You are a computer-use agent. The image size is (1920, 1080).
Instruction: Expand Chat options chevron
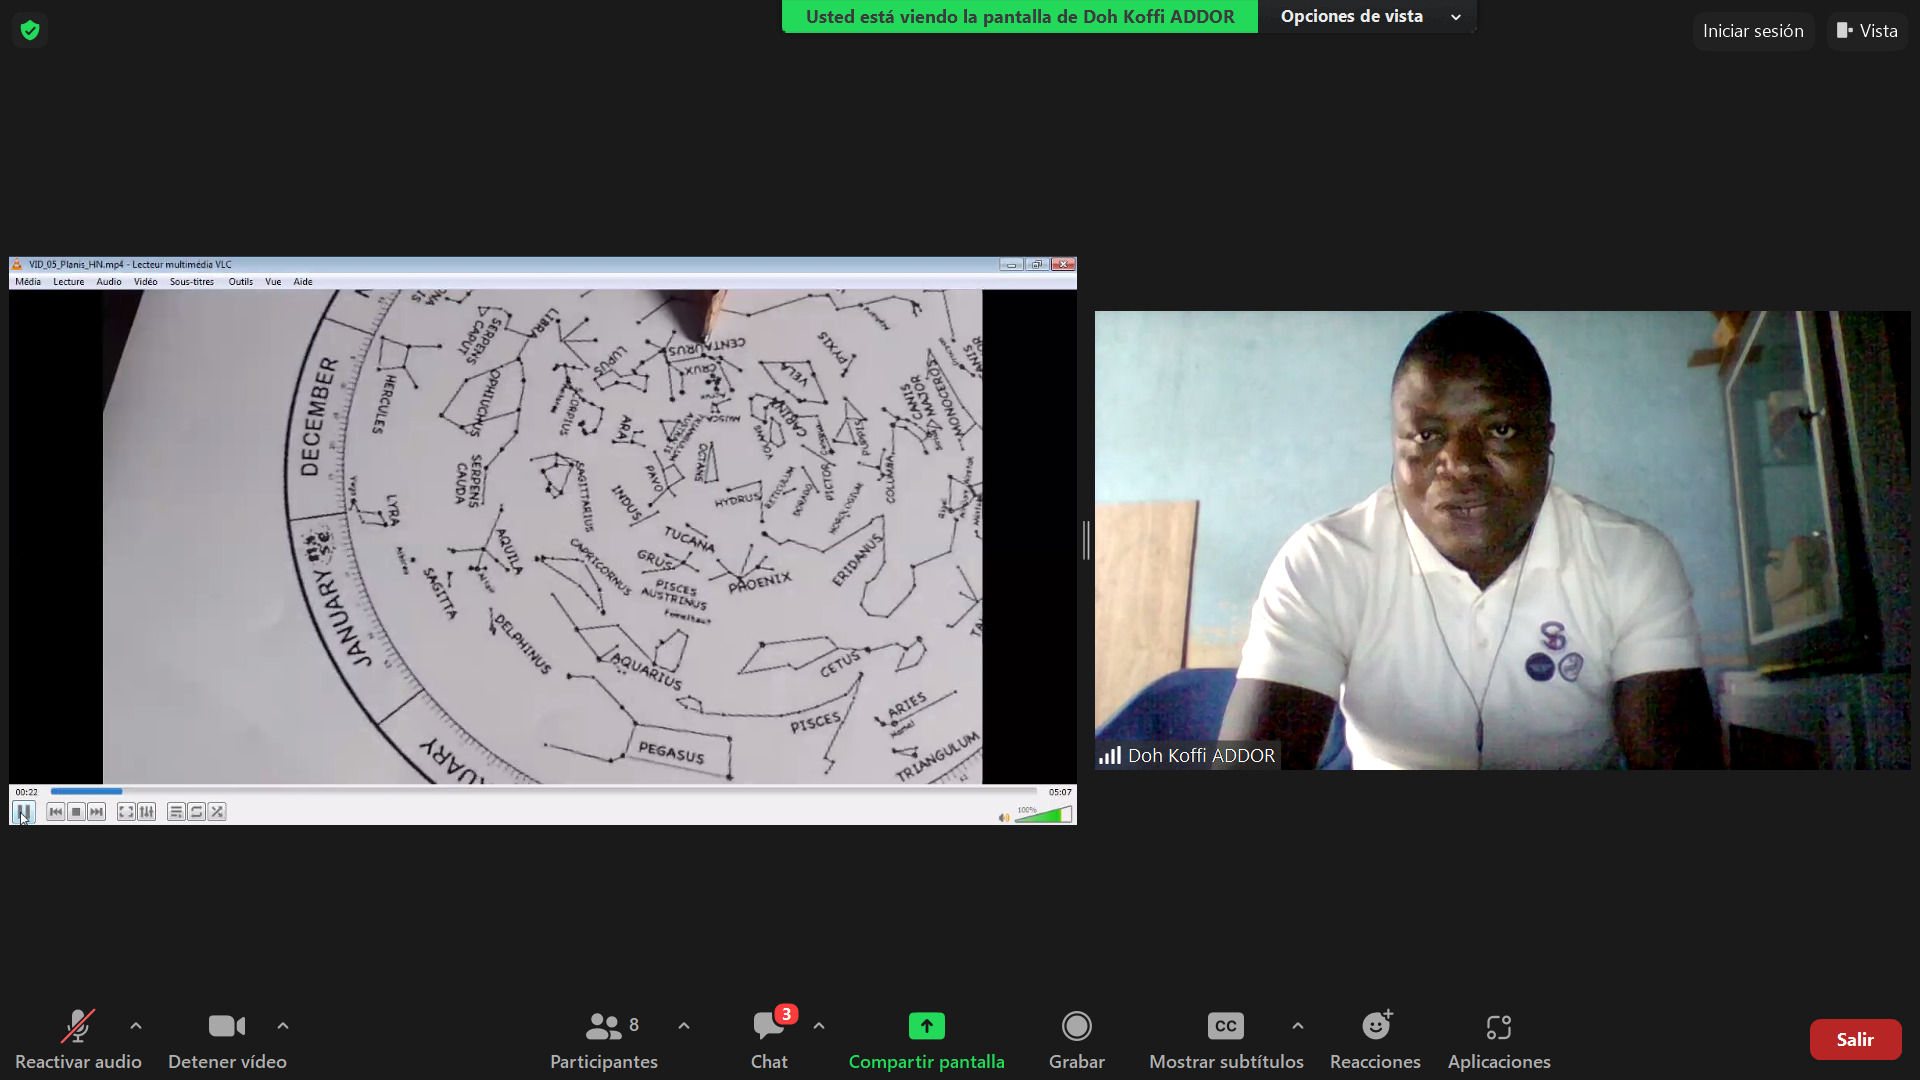(x=819, y=1026)
